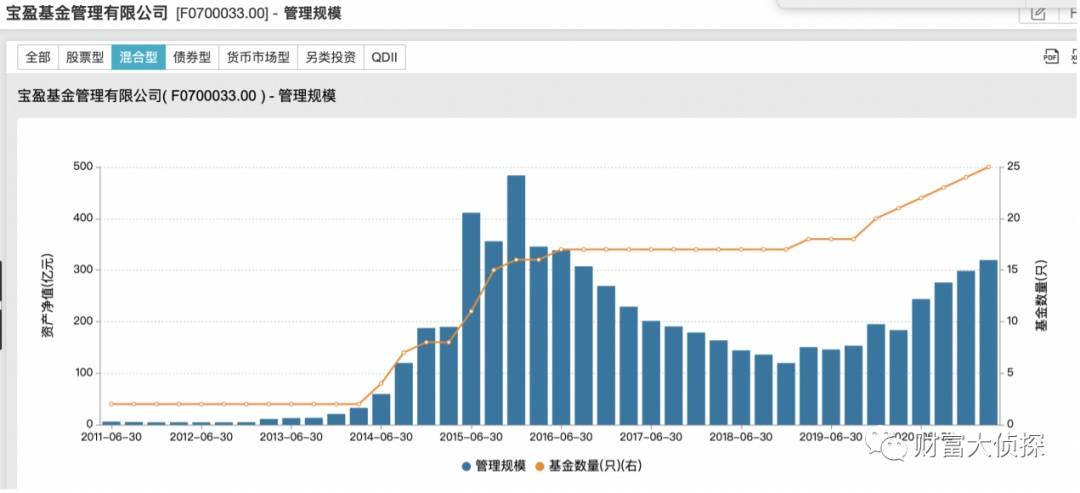
Task: Click the 资产净值(亿元) axis title
Action: pyautogui.click(x=47, y=296)
